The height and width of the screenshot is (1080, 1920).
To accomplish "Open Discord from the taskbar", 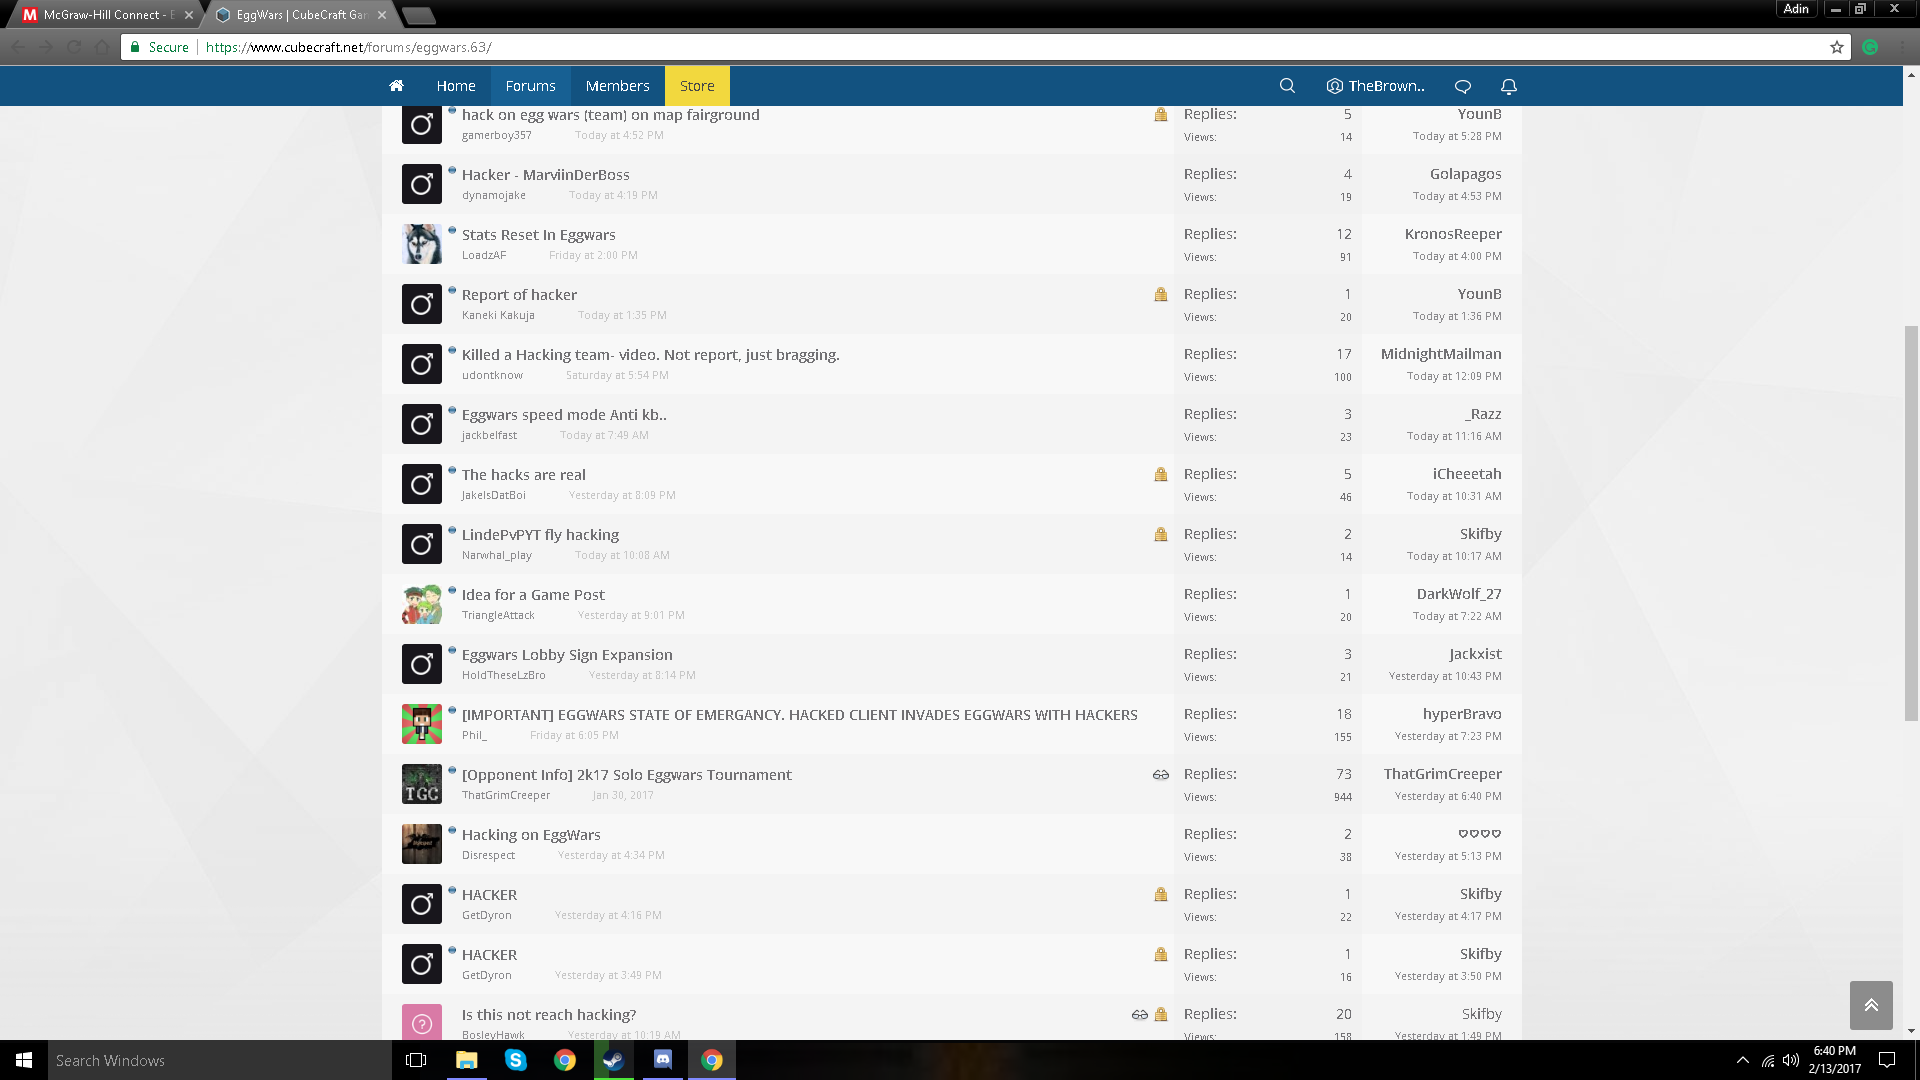I will pyautogui.click(x=663, y=1060).
